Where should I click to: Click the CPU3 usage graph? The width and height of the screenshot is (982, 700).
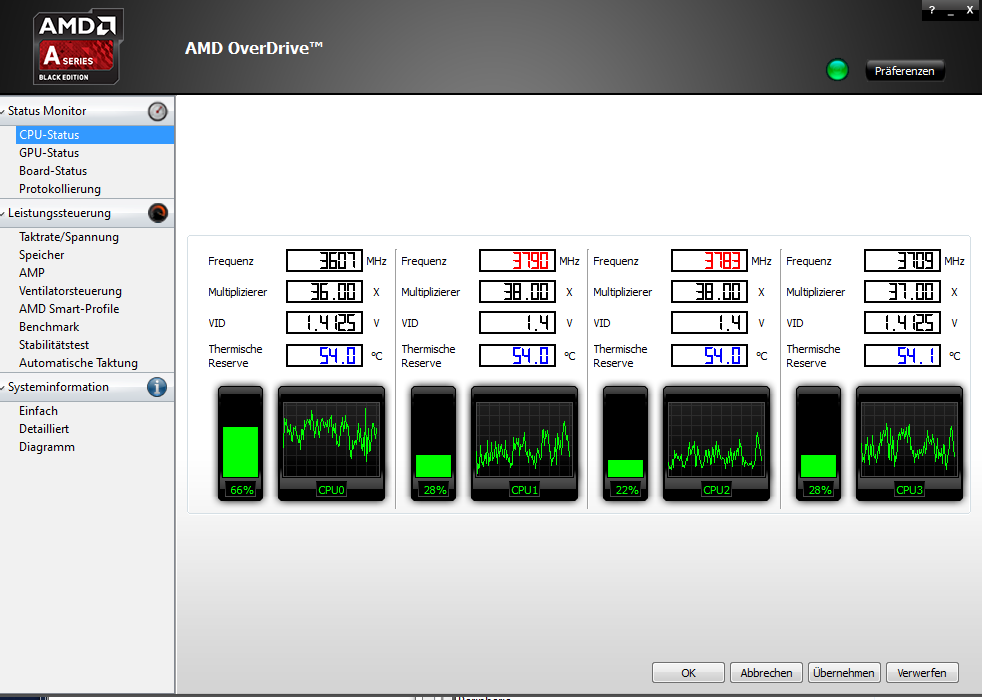pyautogui.click(x=909, y=443)
